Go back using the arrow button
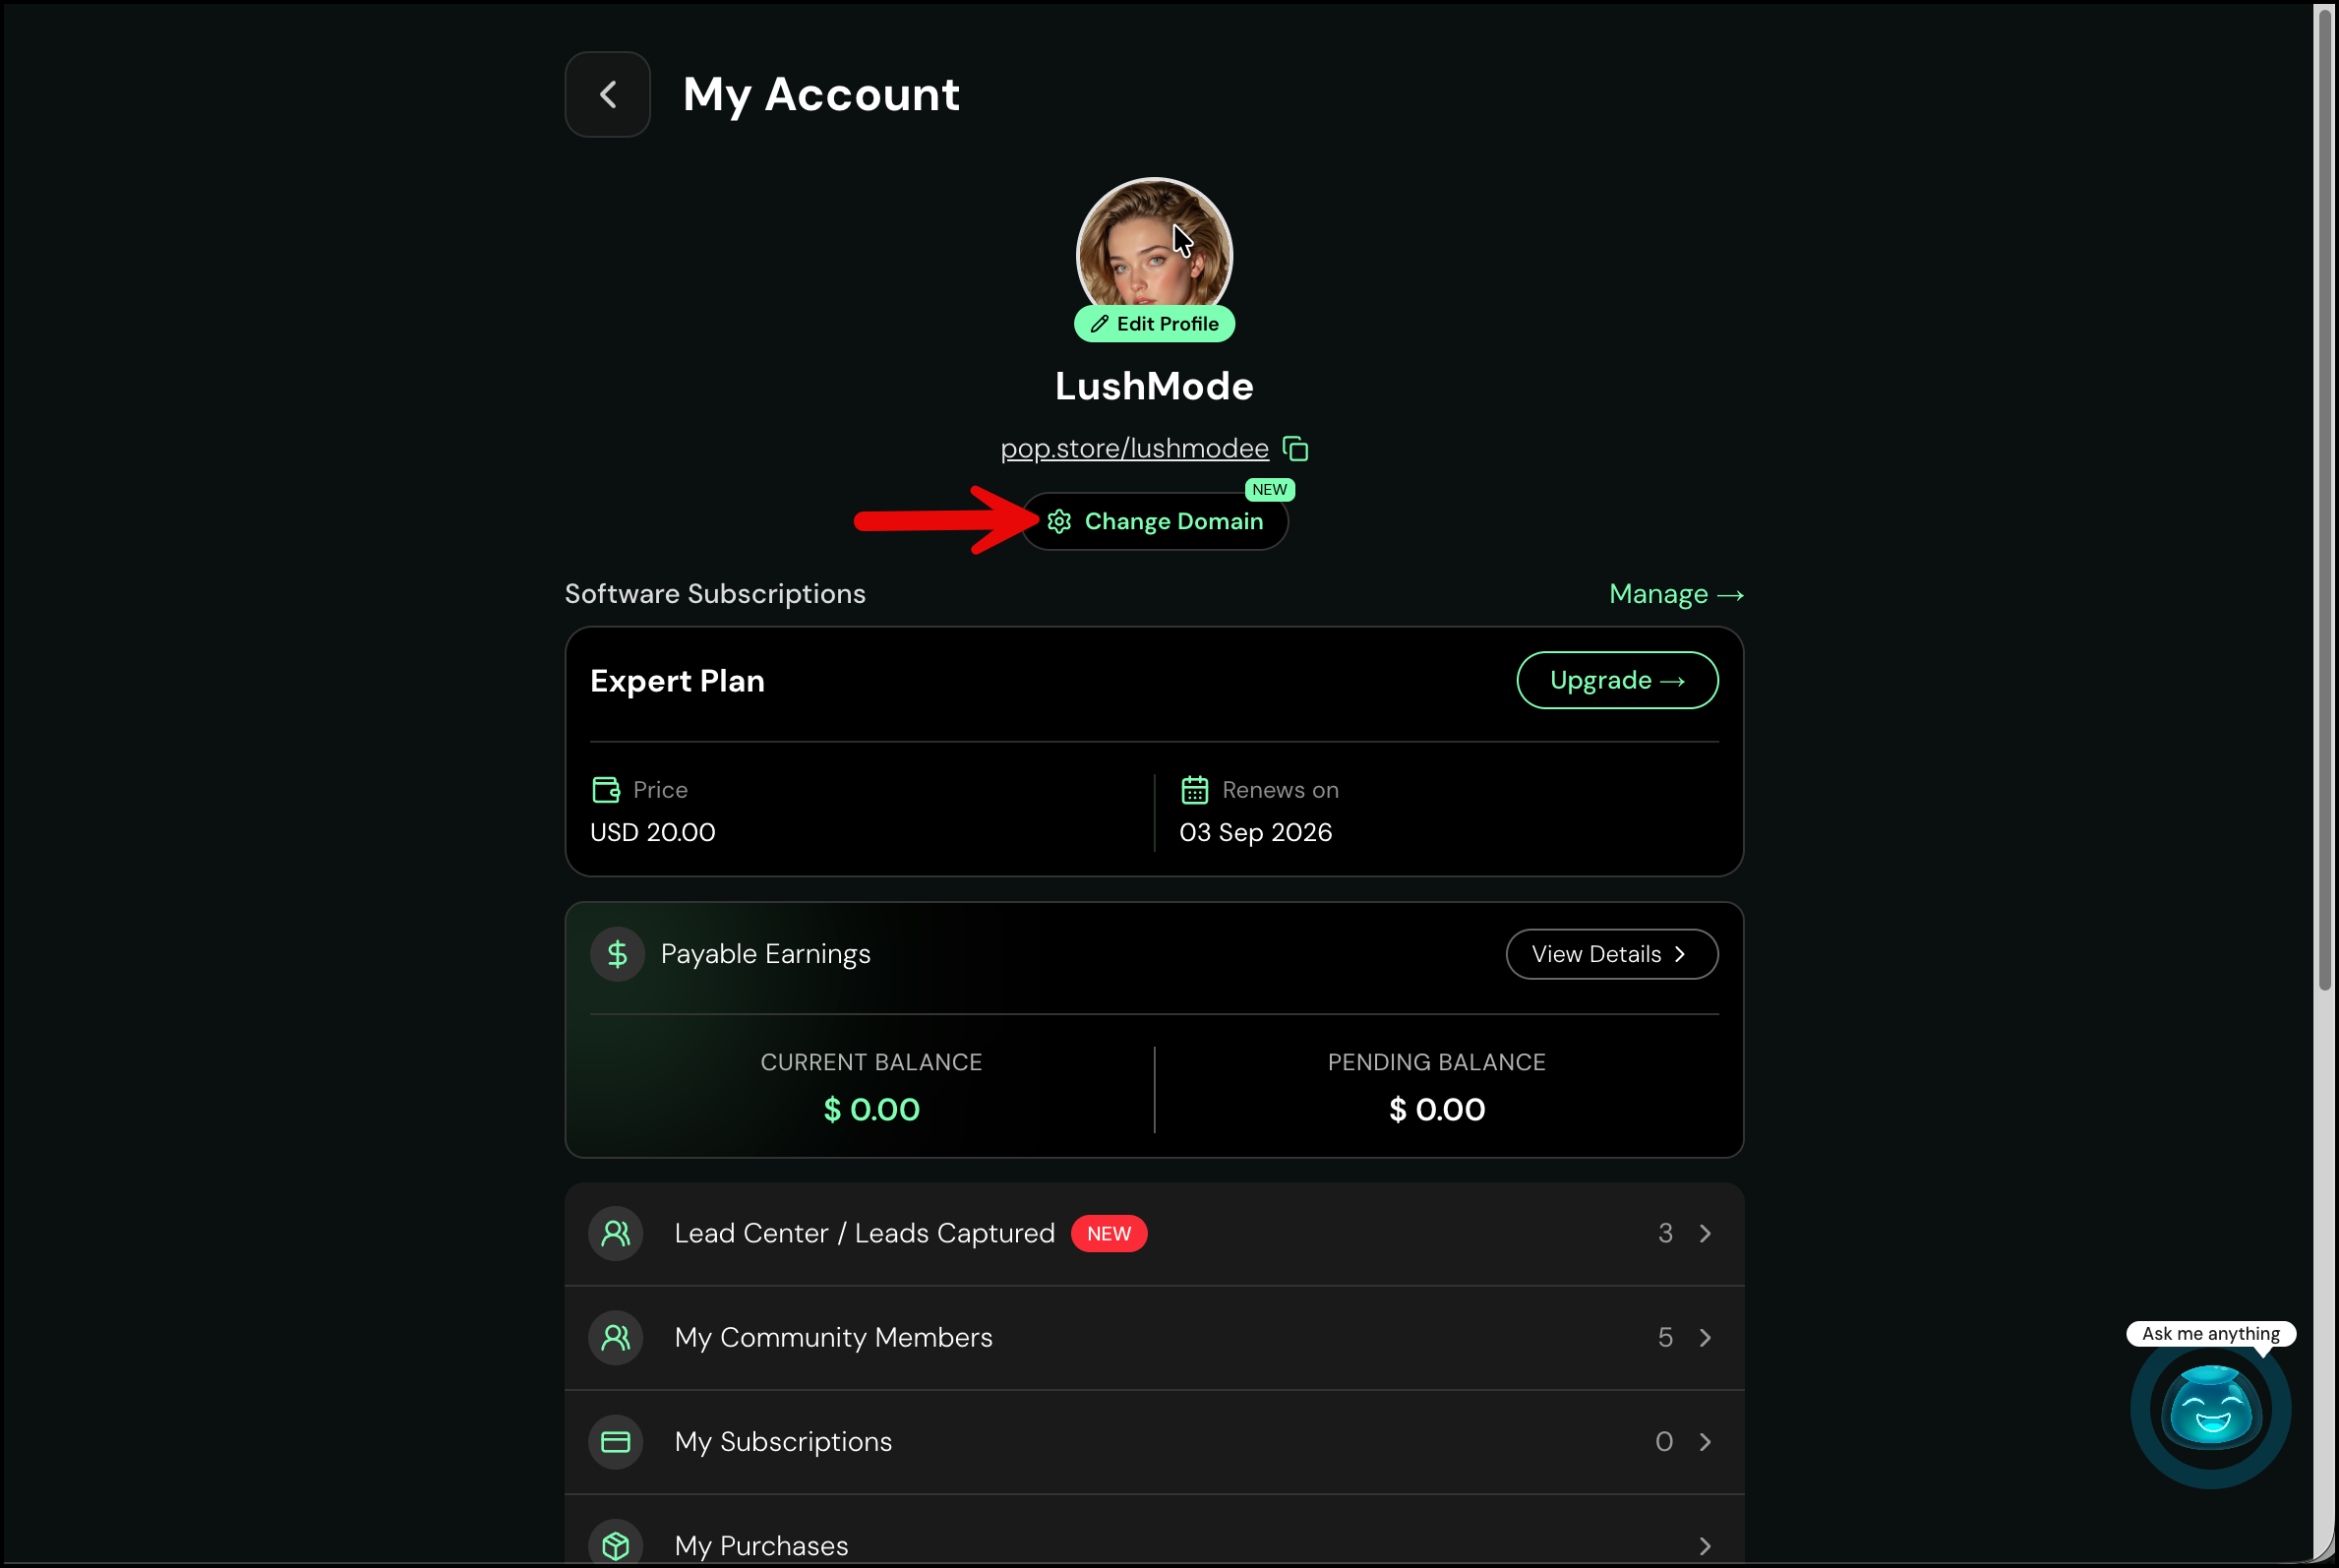Image resolution: width=2339 pixels, height=1568 pixels. 607,94
